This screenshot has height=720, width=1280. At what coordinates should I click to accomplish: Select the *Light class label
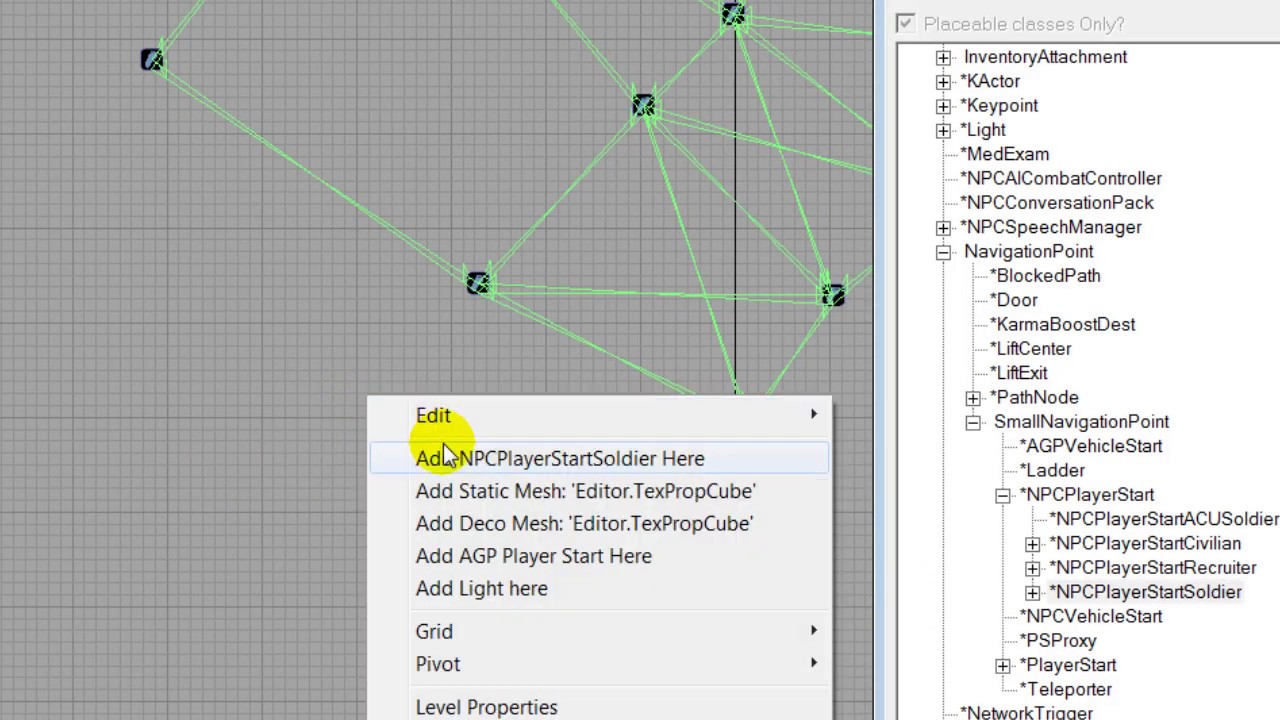(x=982, y=130)
